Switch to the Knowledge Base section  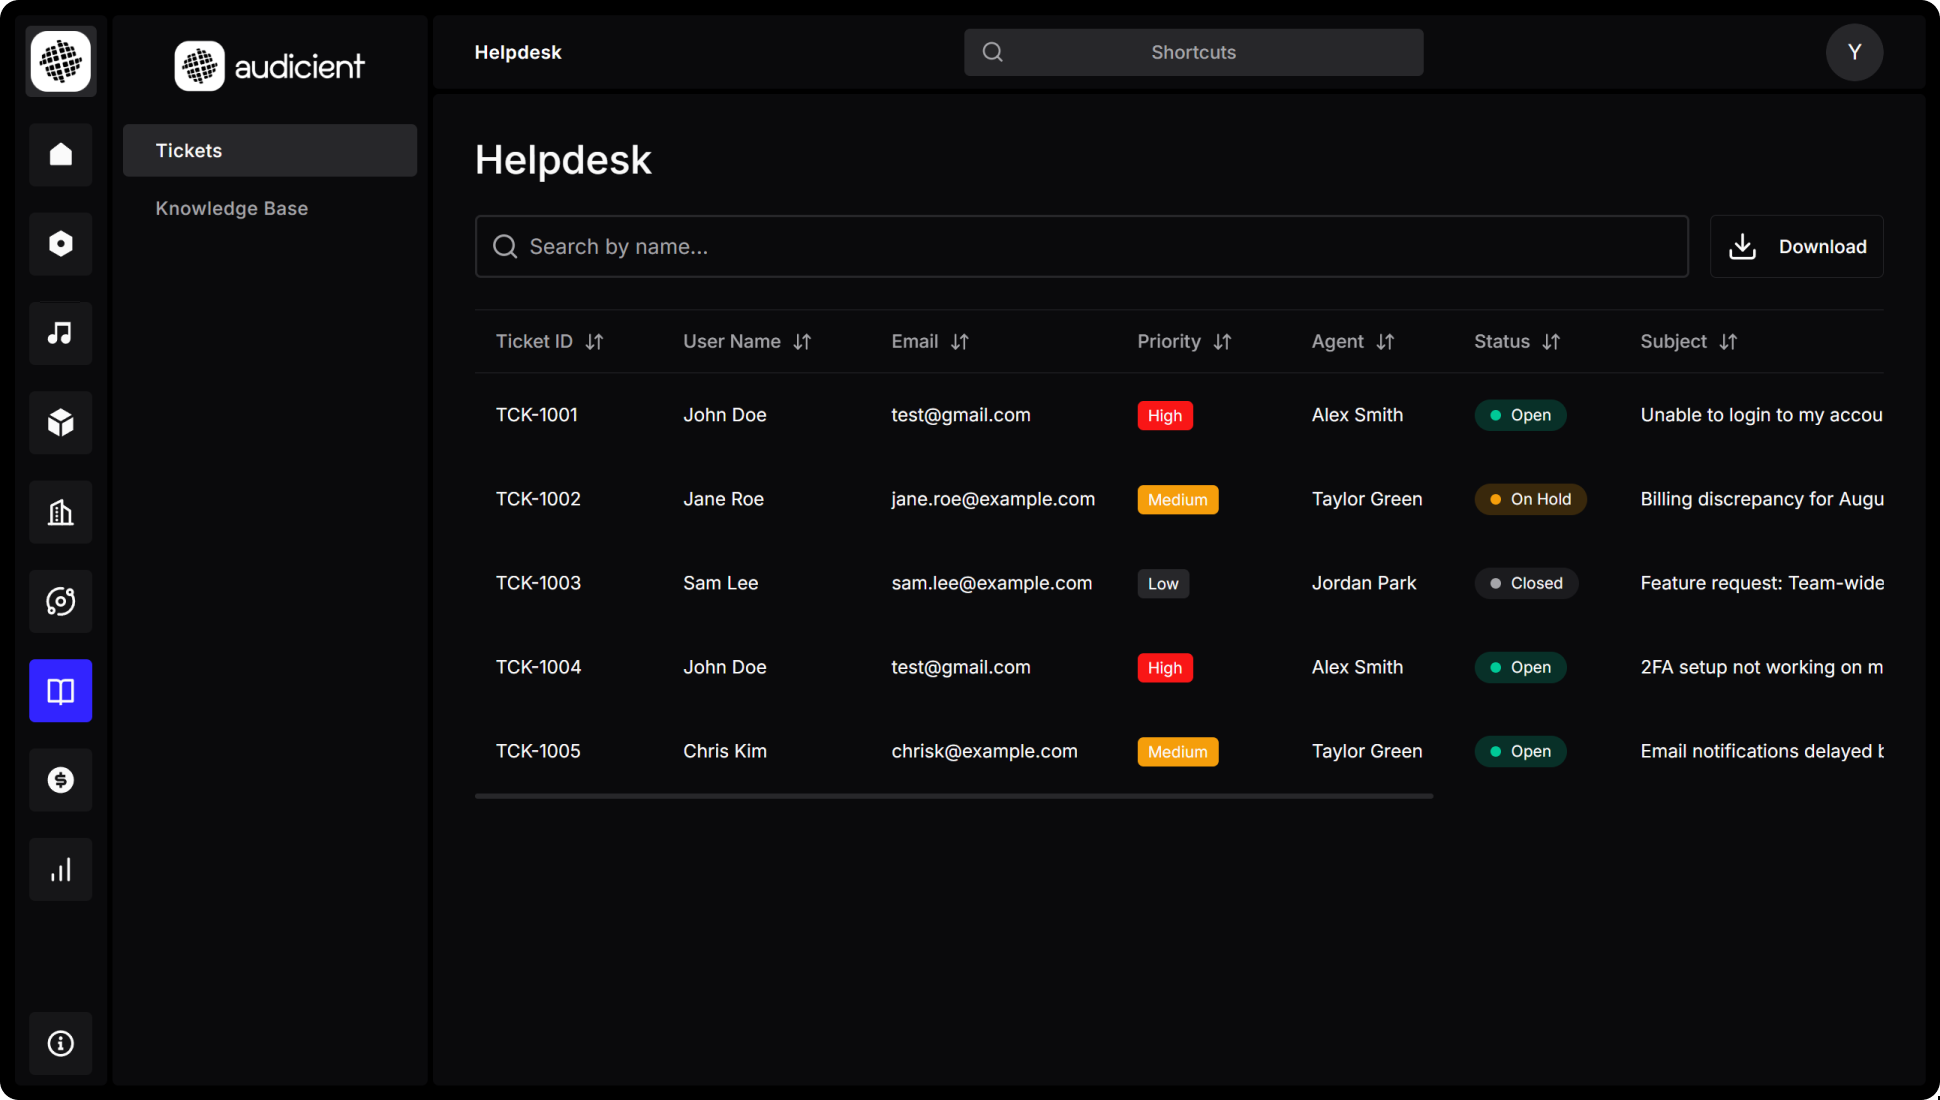click(x=231, y=208)
